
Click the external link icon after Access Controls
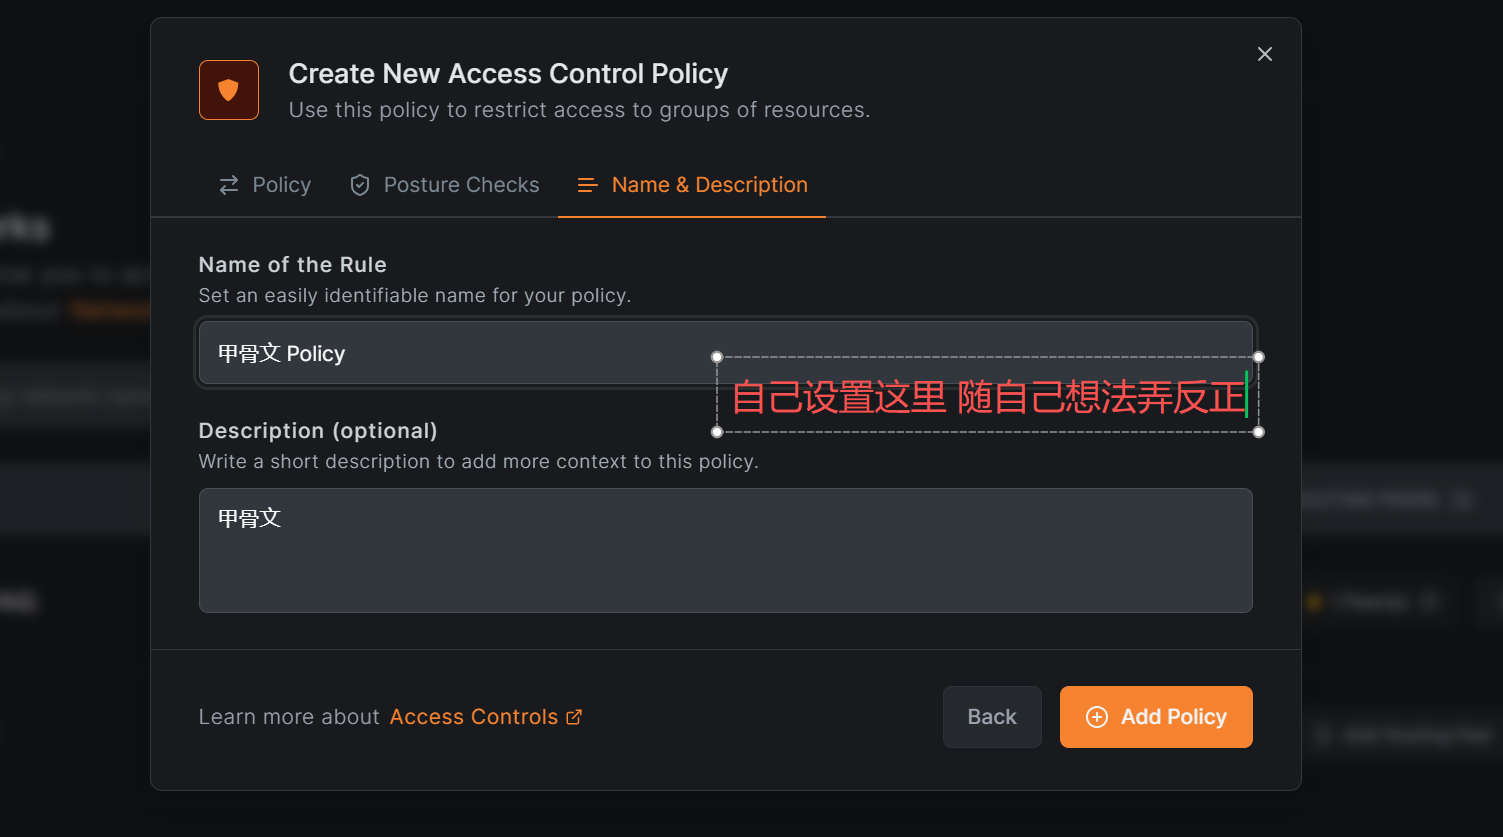[x=574, y=717]
